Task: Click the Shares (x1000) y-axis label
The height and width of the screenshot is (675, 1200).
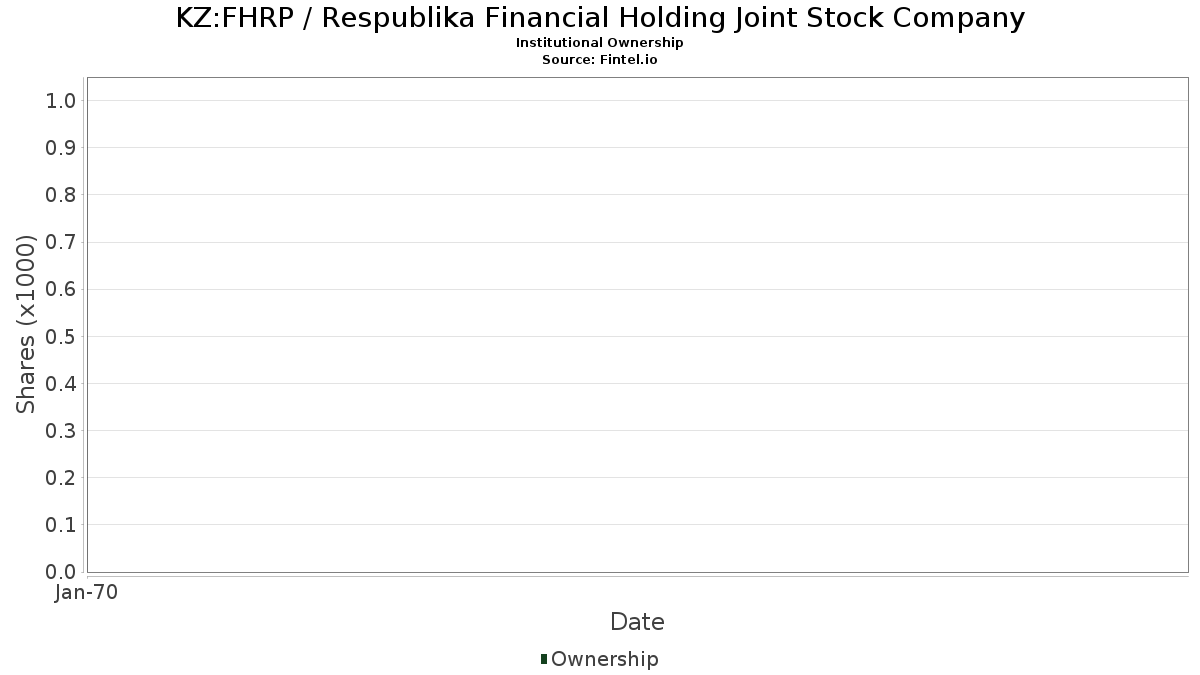Action: 26,325
